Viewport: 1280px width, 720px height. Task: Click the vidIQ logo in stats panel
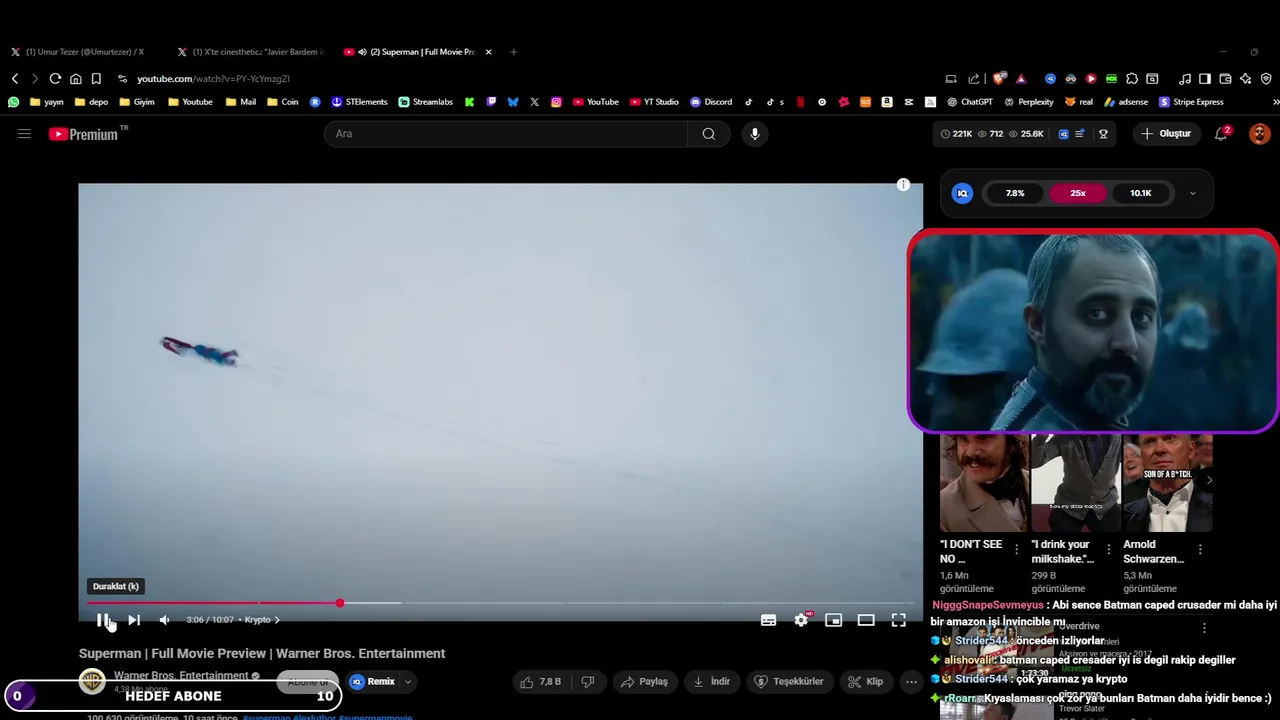pos(962,193)
